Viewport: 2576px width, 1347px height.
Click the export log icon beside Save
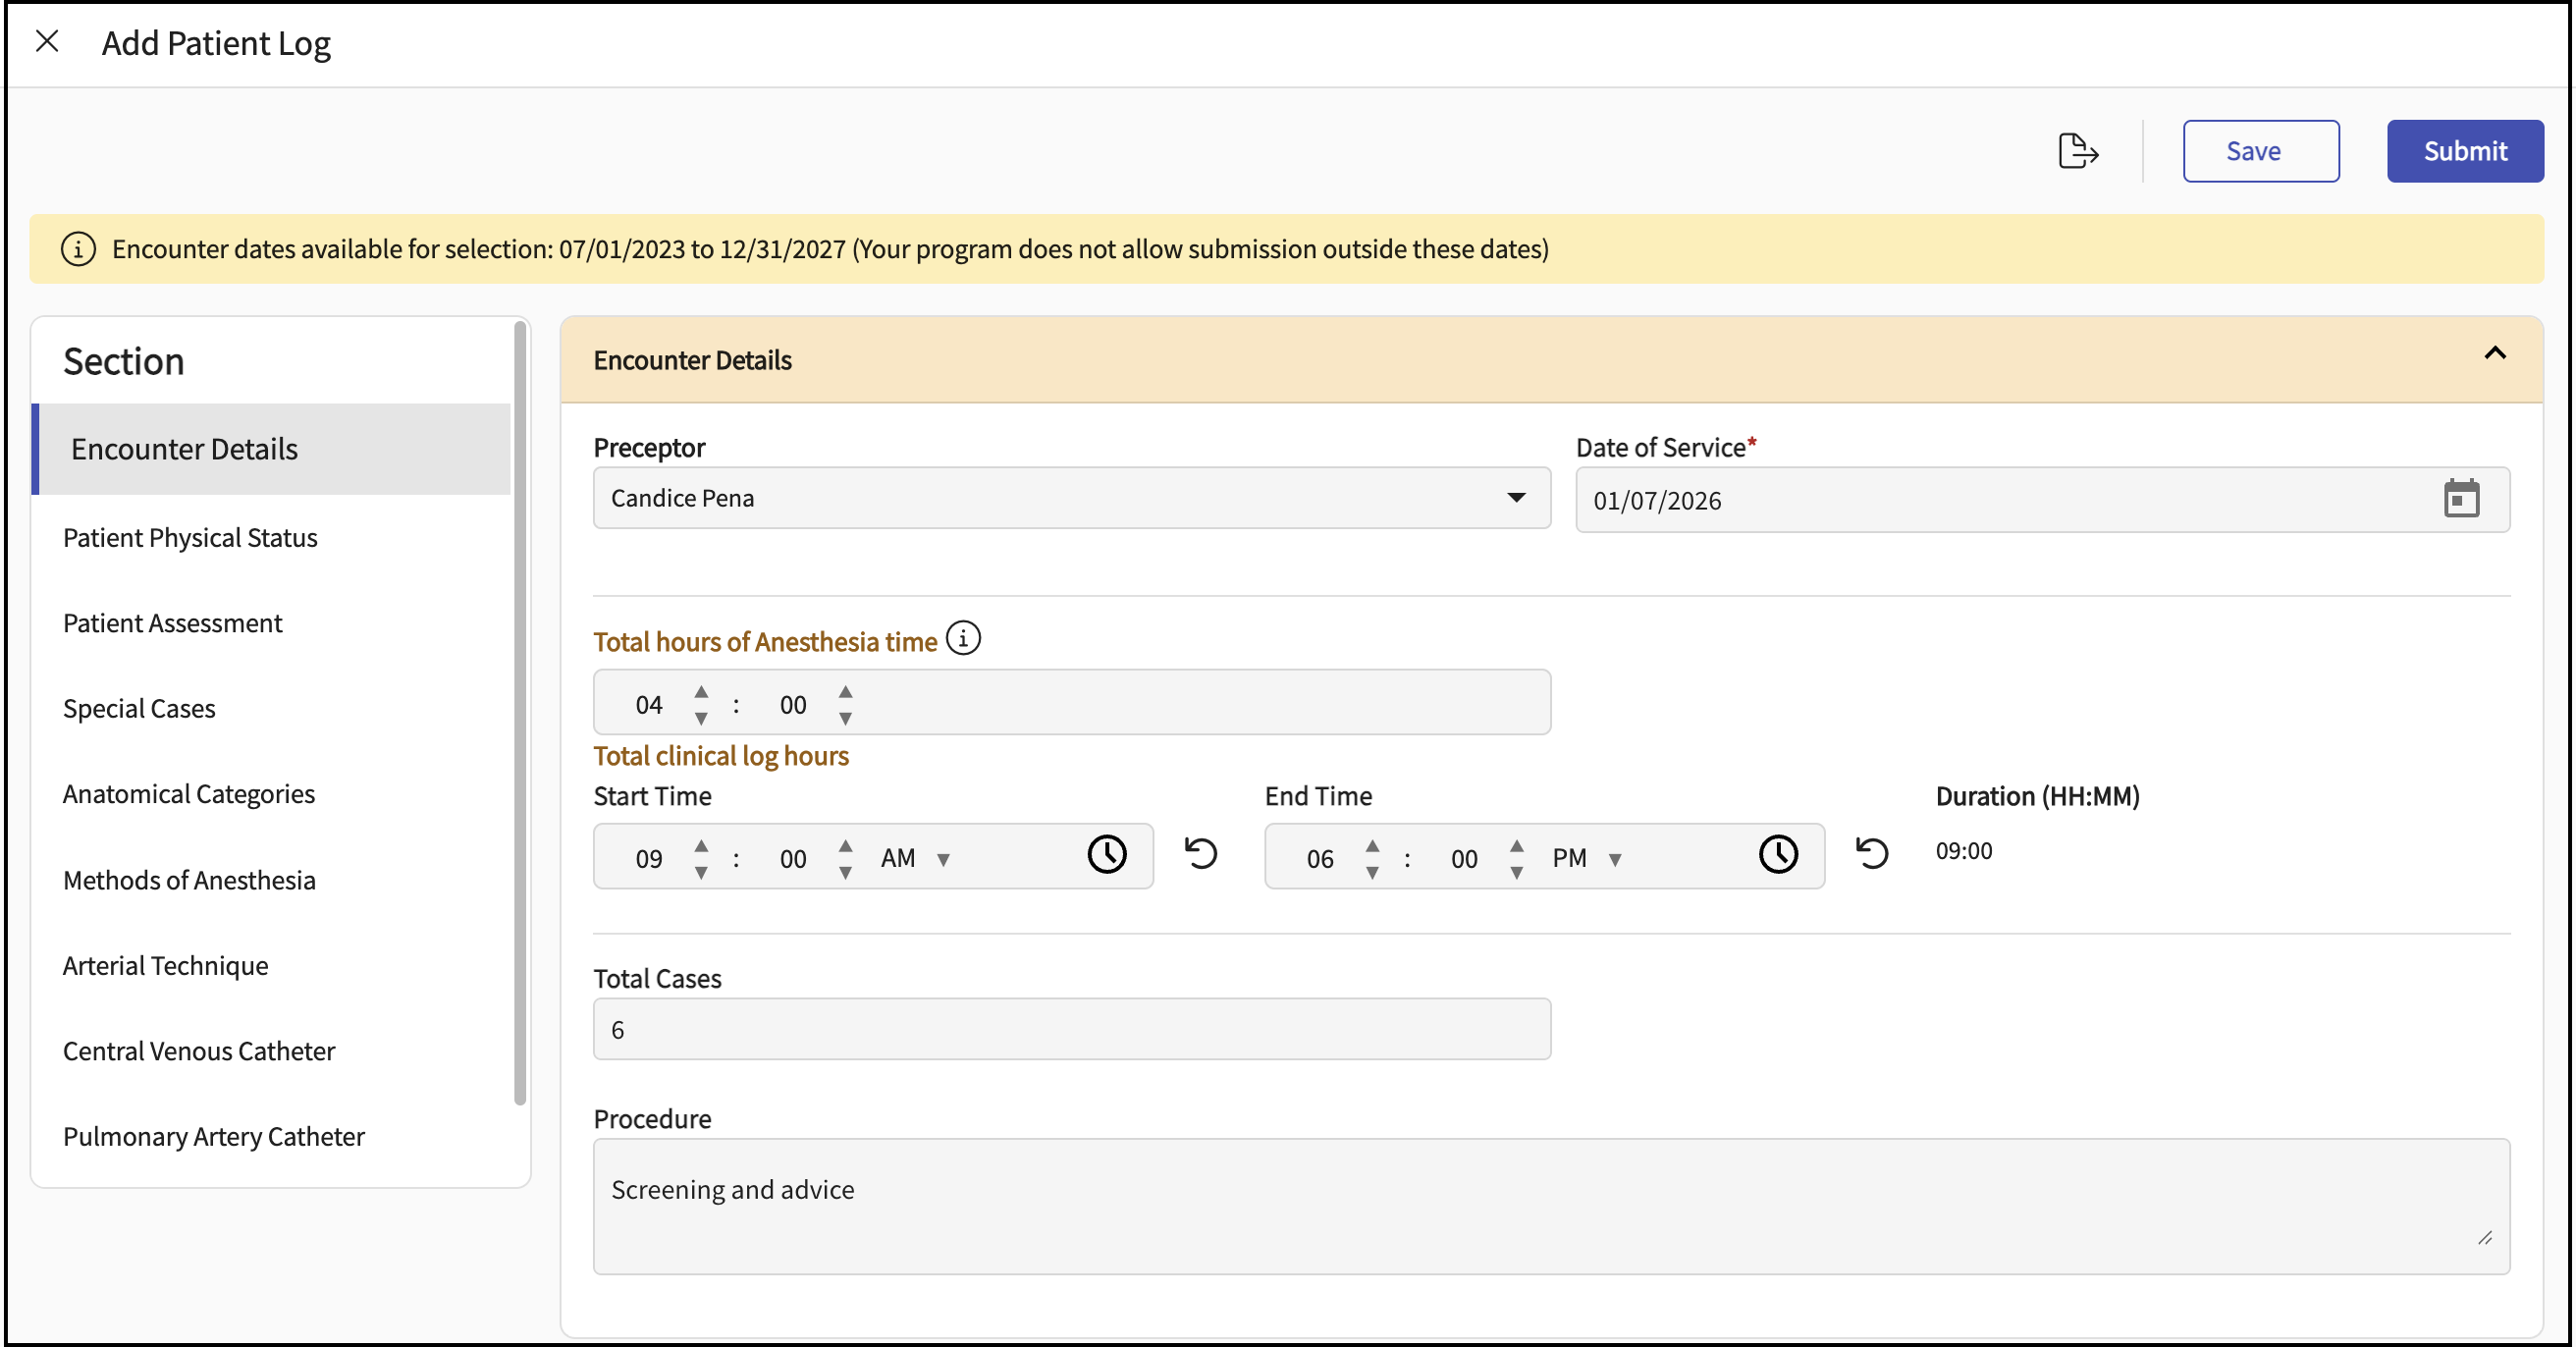(2077, 151)
